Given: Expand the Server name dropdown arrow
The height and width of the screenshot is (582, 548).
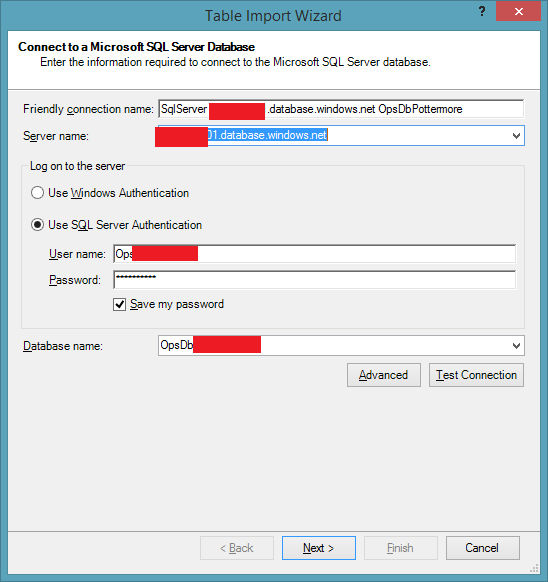Looking at the screenshot, I should pyautogui.click(x=516, y=136).
